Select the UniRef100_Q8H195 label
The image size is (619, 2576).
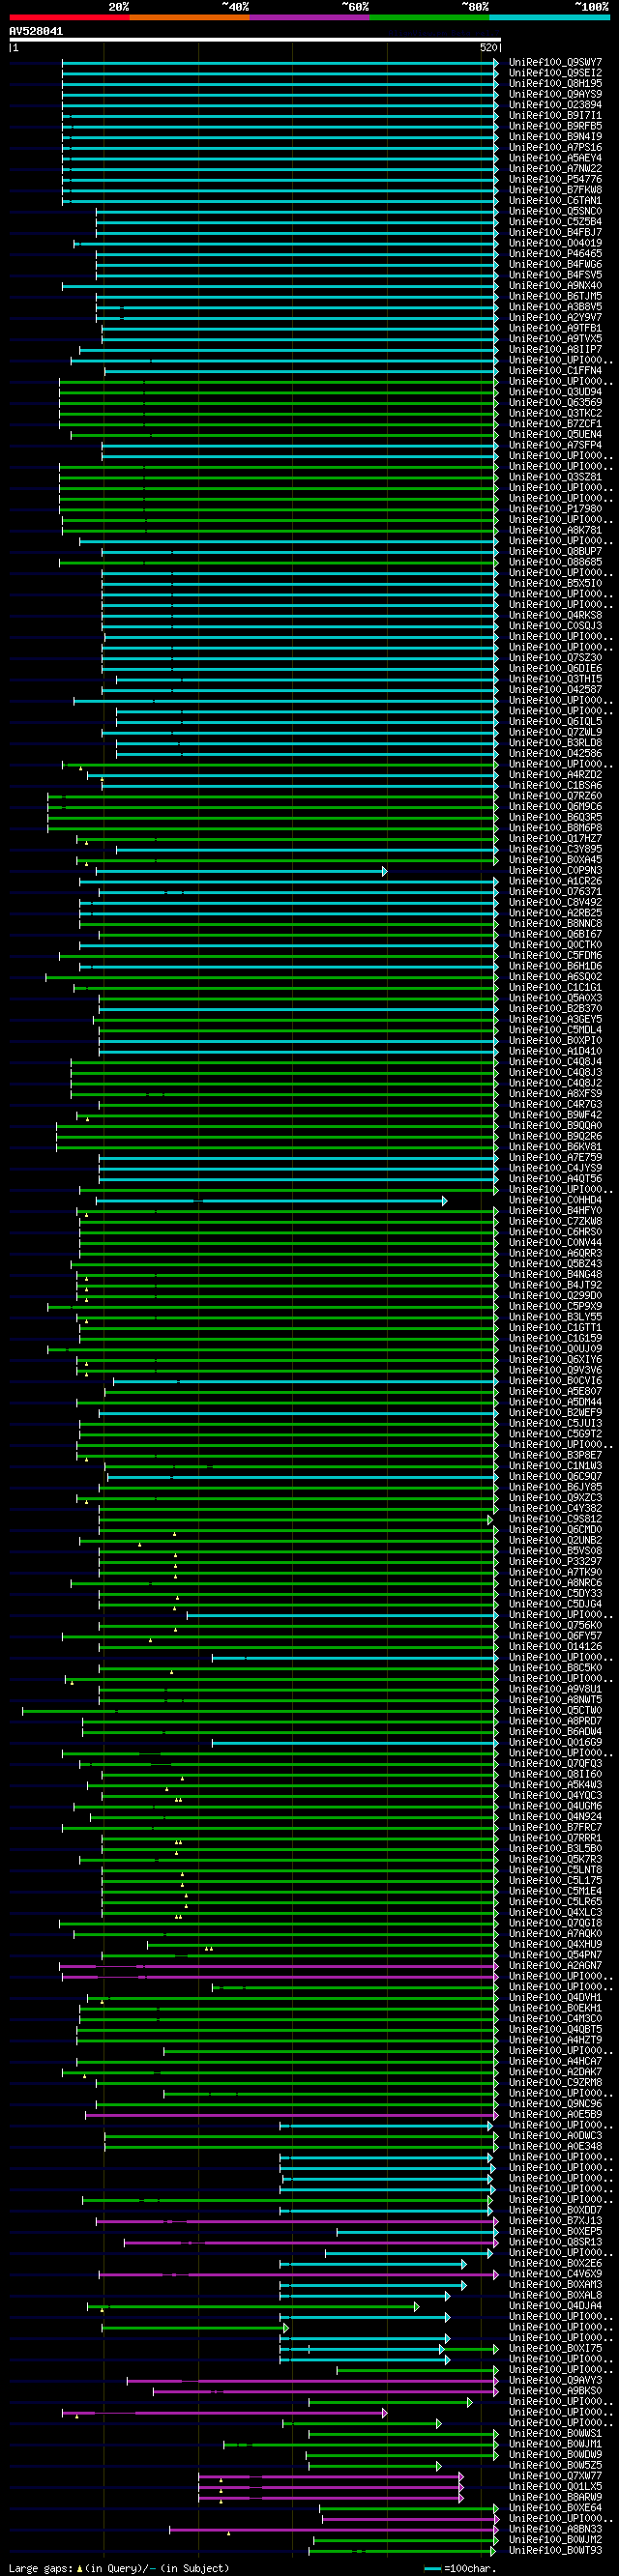pyautogui.click(x=555, y=84)
